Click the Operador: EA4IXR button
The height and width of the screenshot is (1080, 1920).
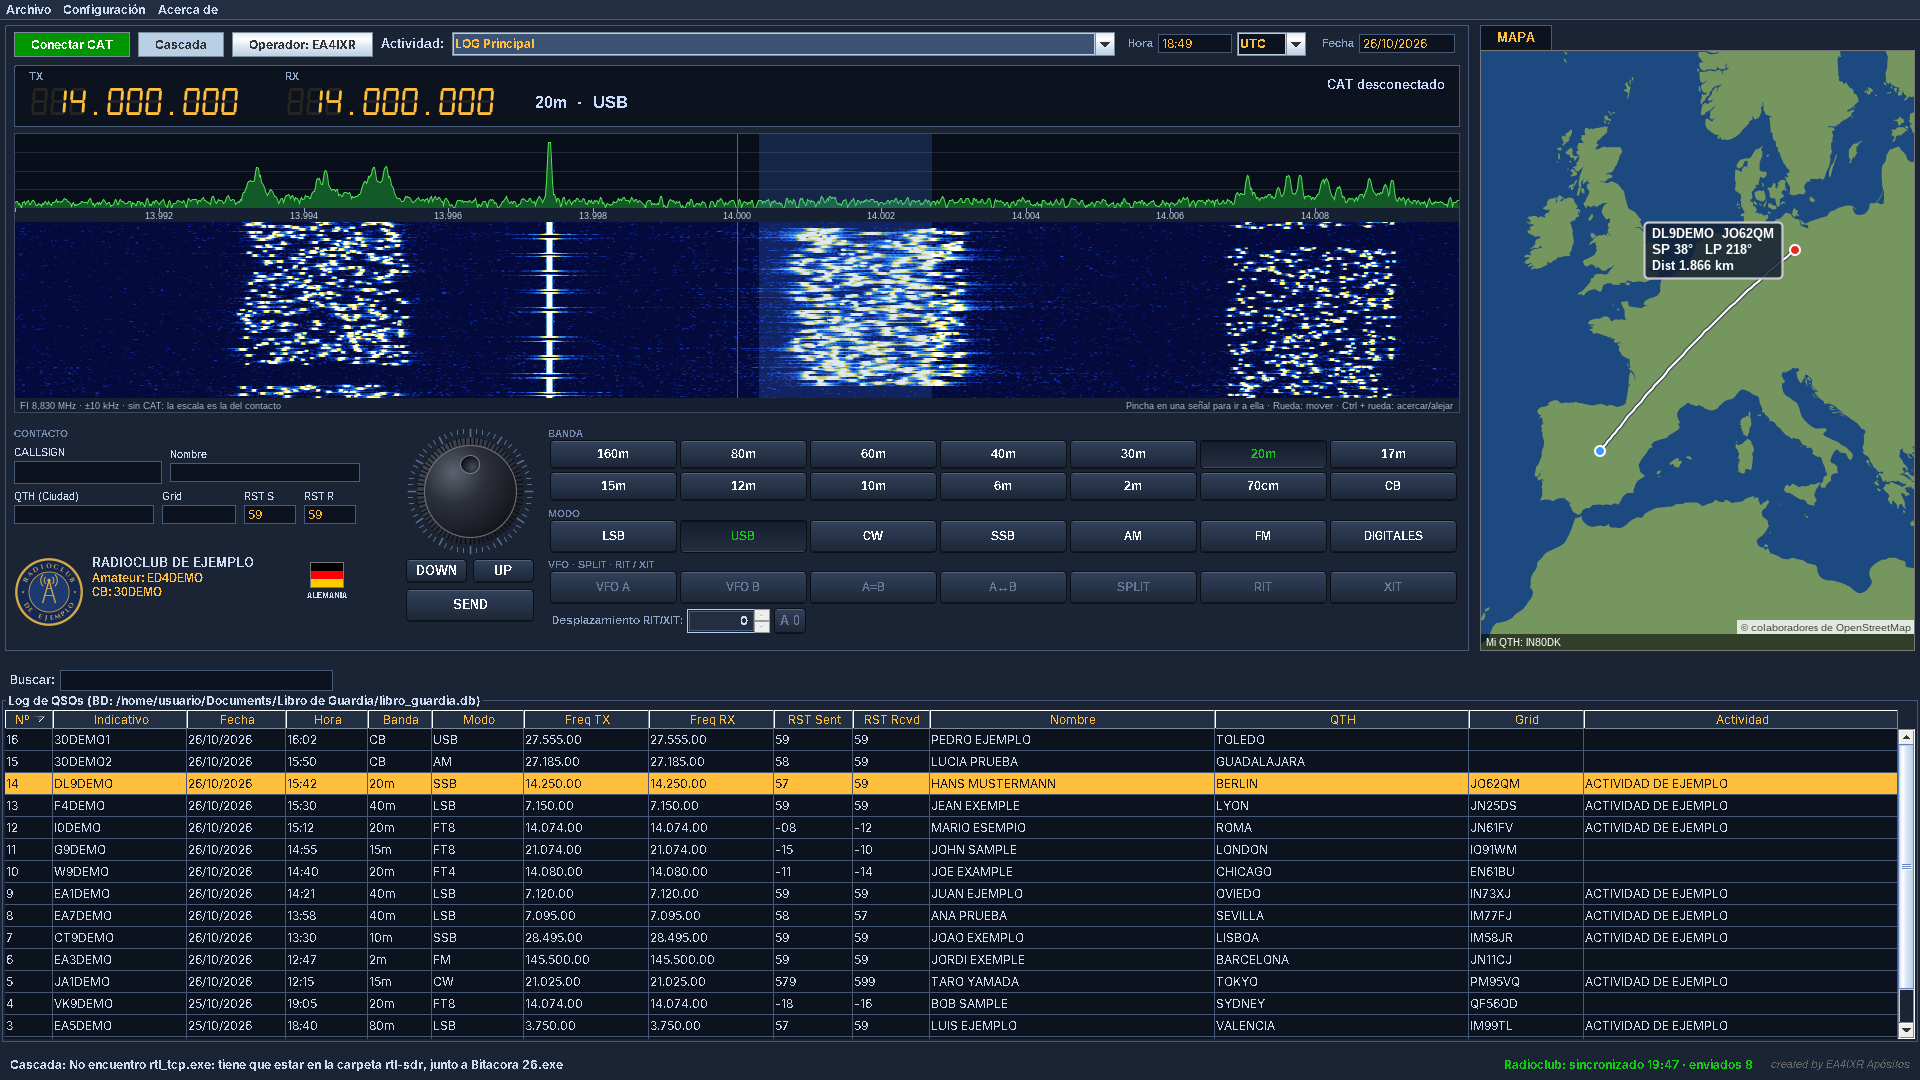point(302,45)
